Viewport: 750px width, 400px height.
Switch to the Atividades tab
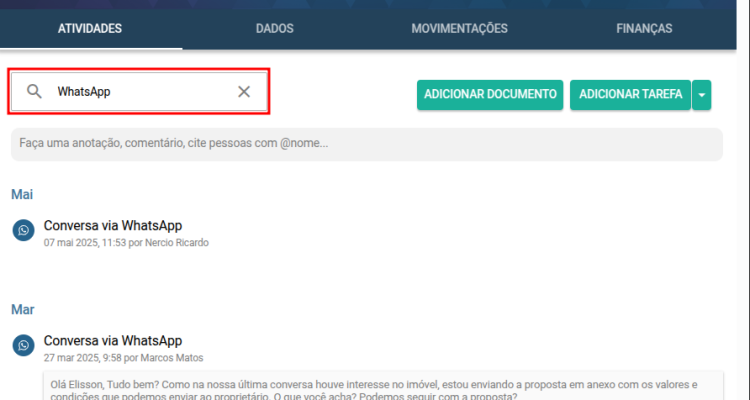pyautogui.click(x=90, y=29)
